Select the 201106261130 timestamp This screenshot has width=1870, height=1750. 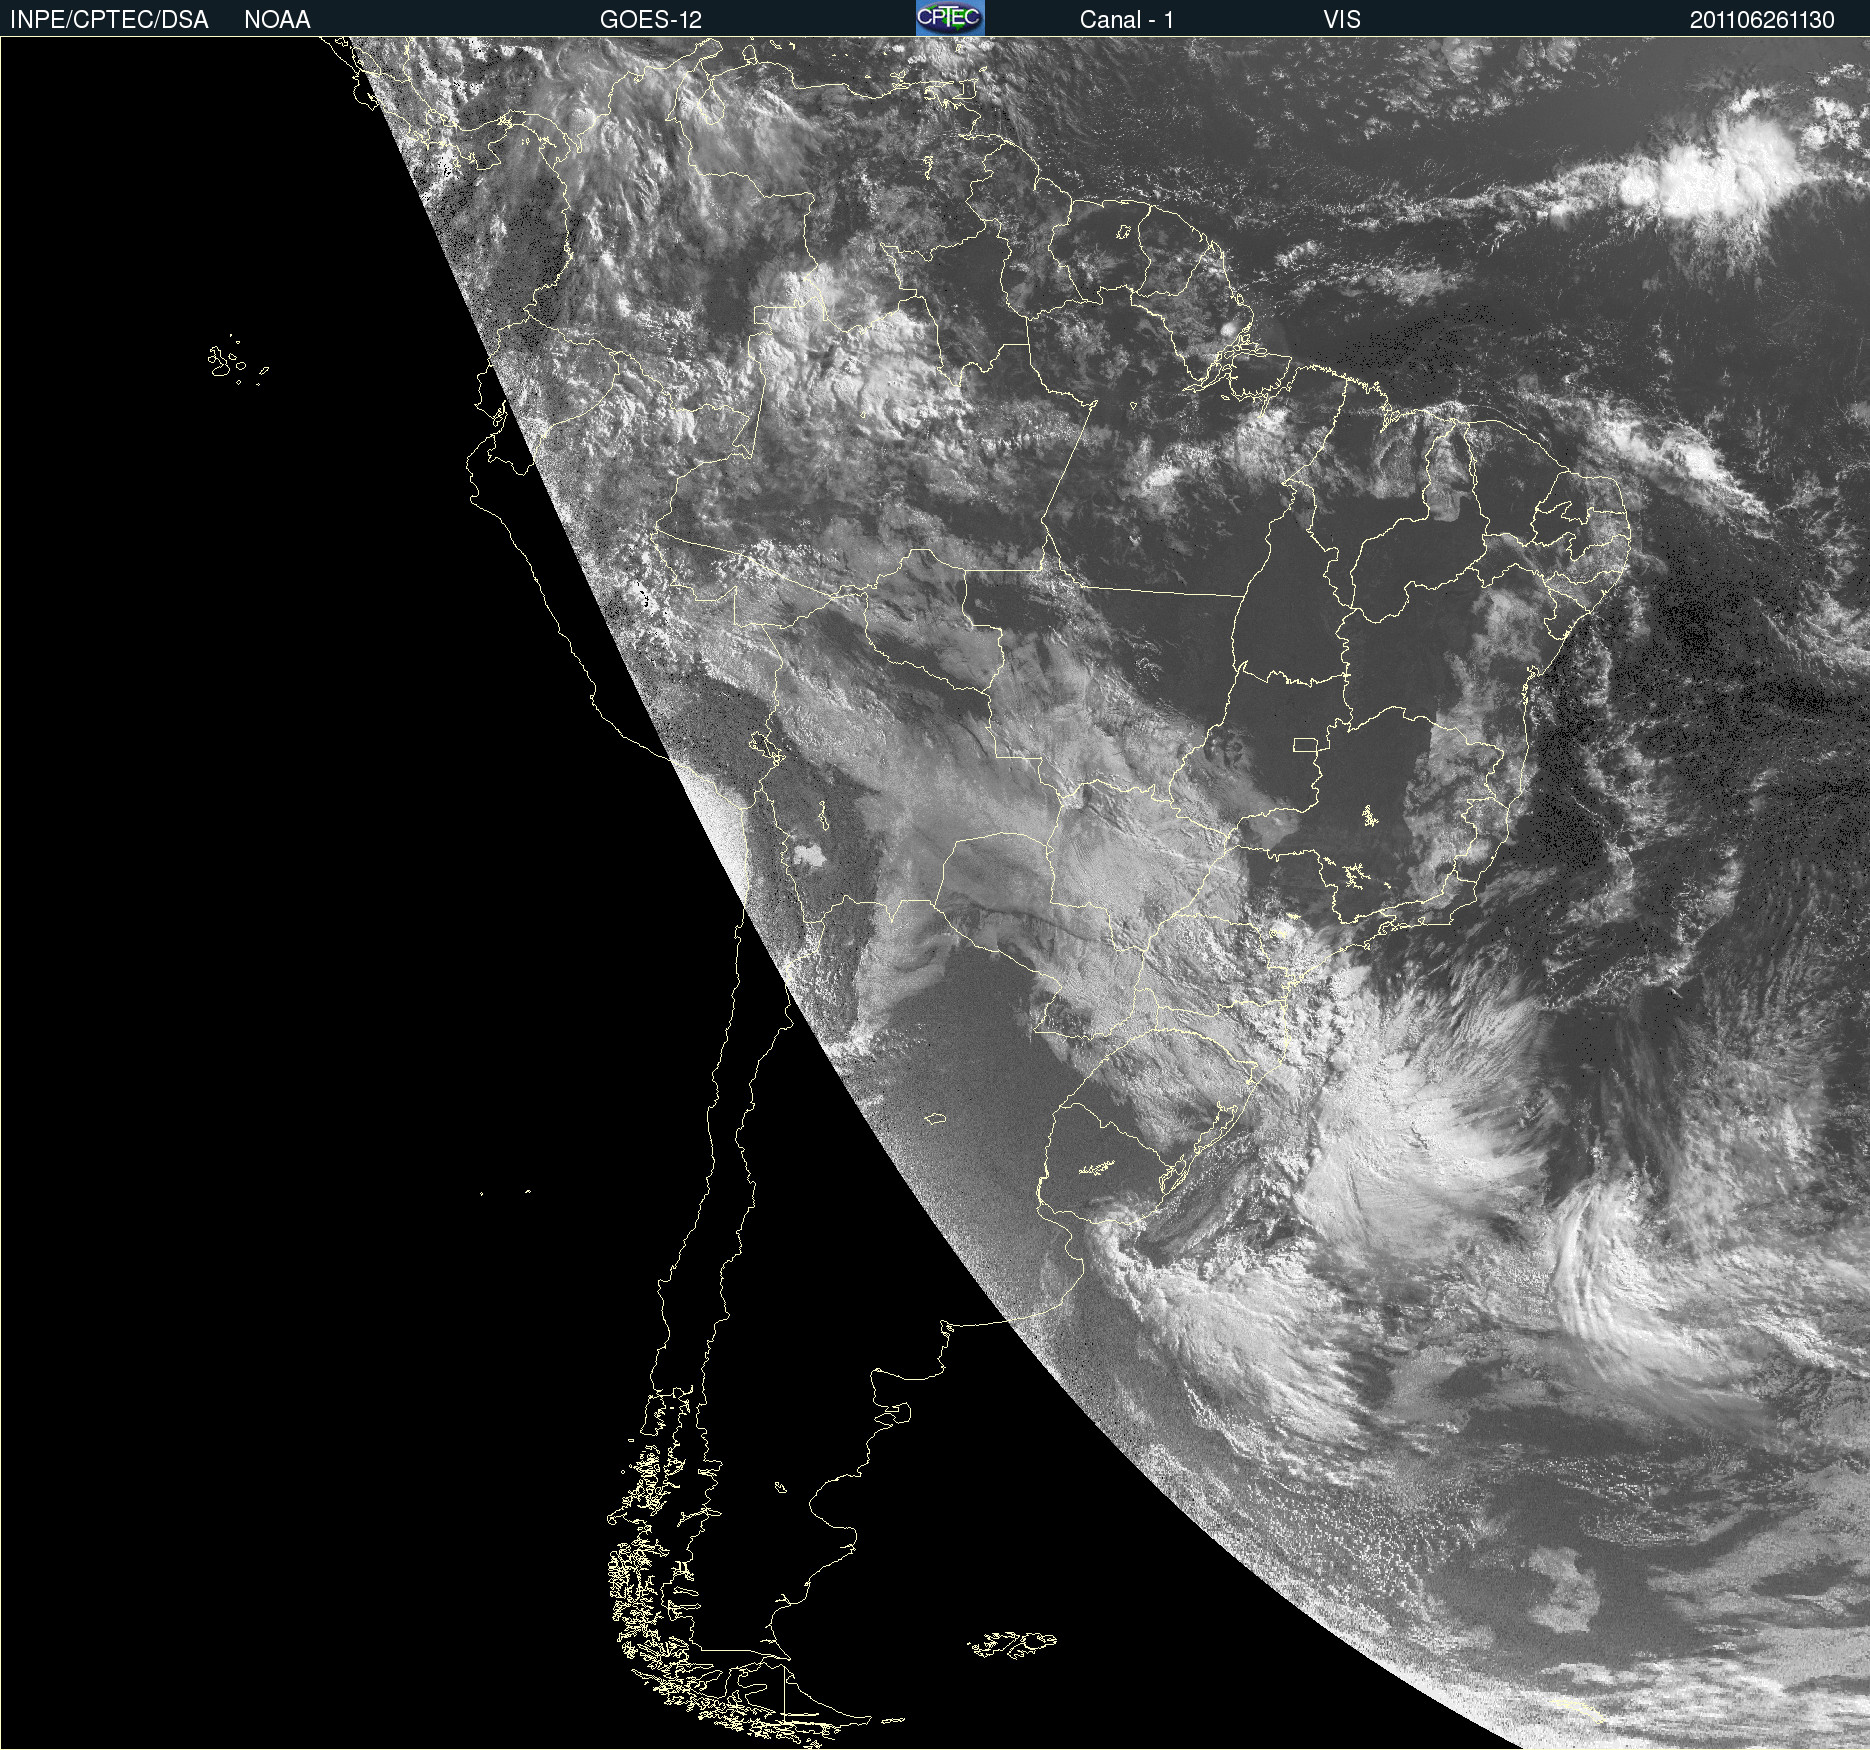coord(1762,20)
